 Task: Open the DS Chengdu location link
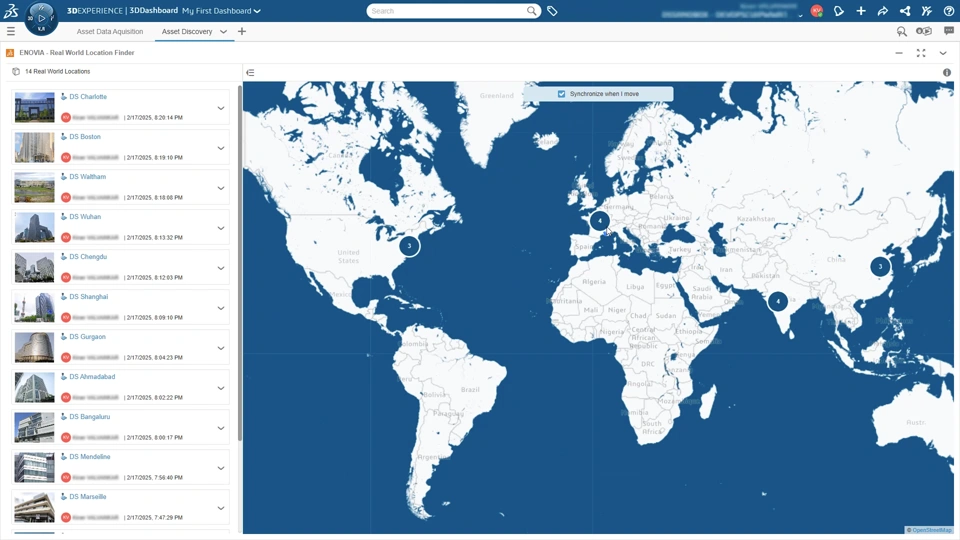pos(88,257)
